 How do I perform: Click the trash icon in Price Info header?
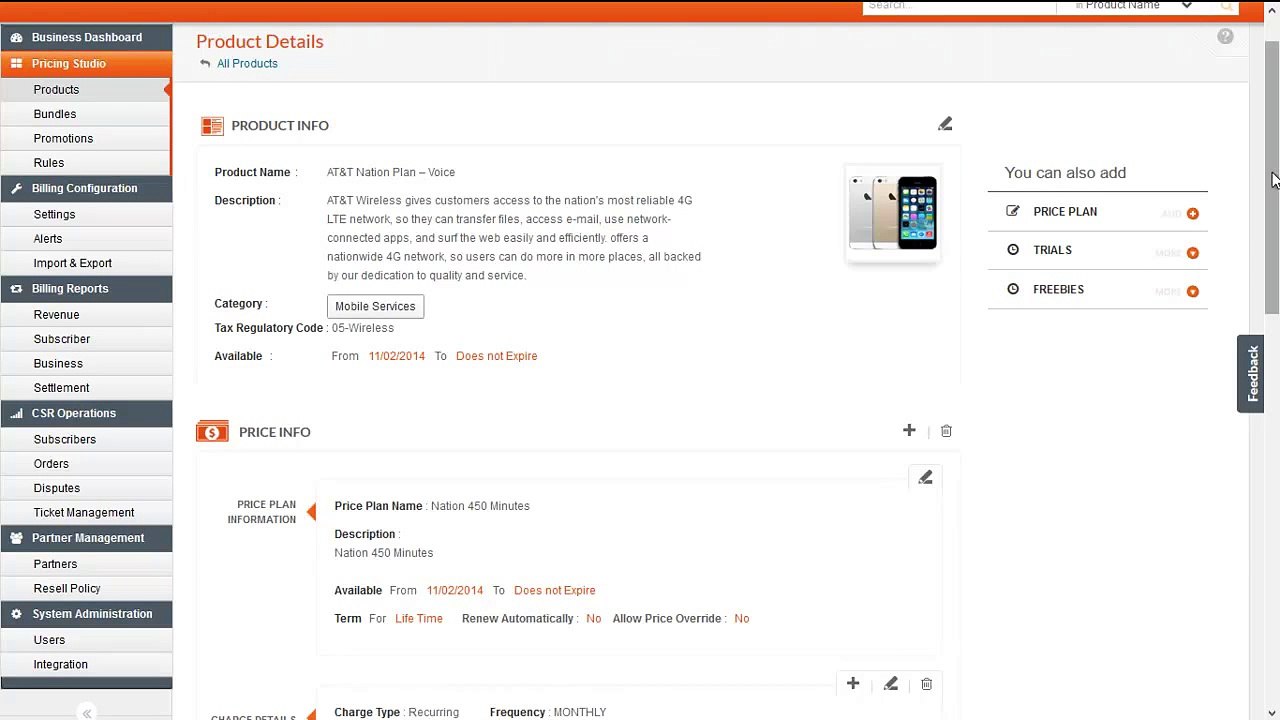point(946,431)
